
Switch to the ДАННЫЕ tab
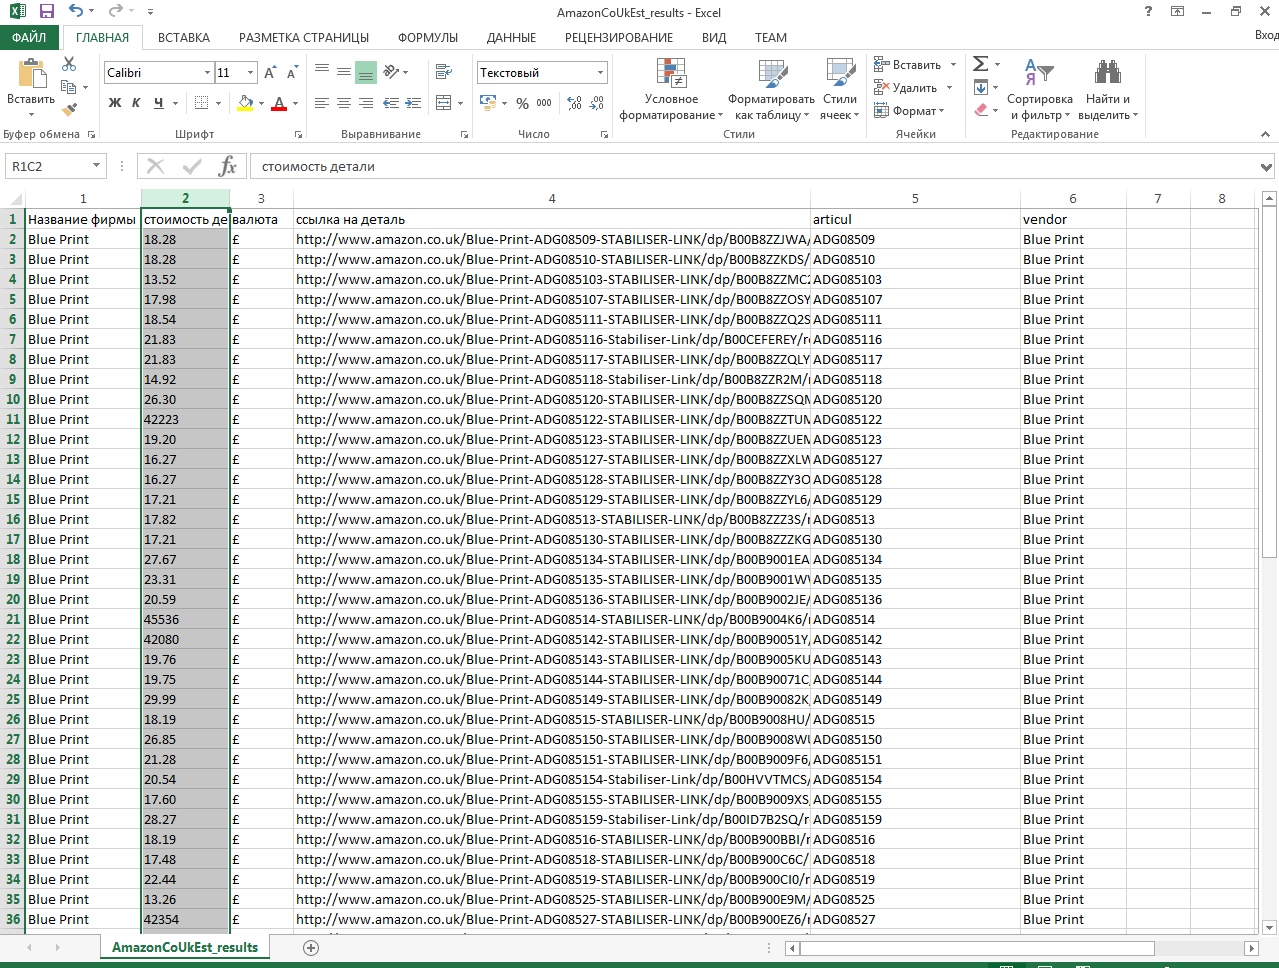click(511, 37)
